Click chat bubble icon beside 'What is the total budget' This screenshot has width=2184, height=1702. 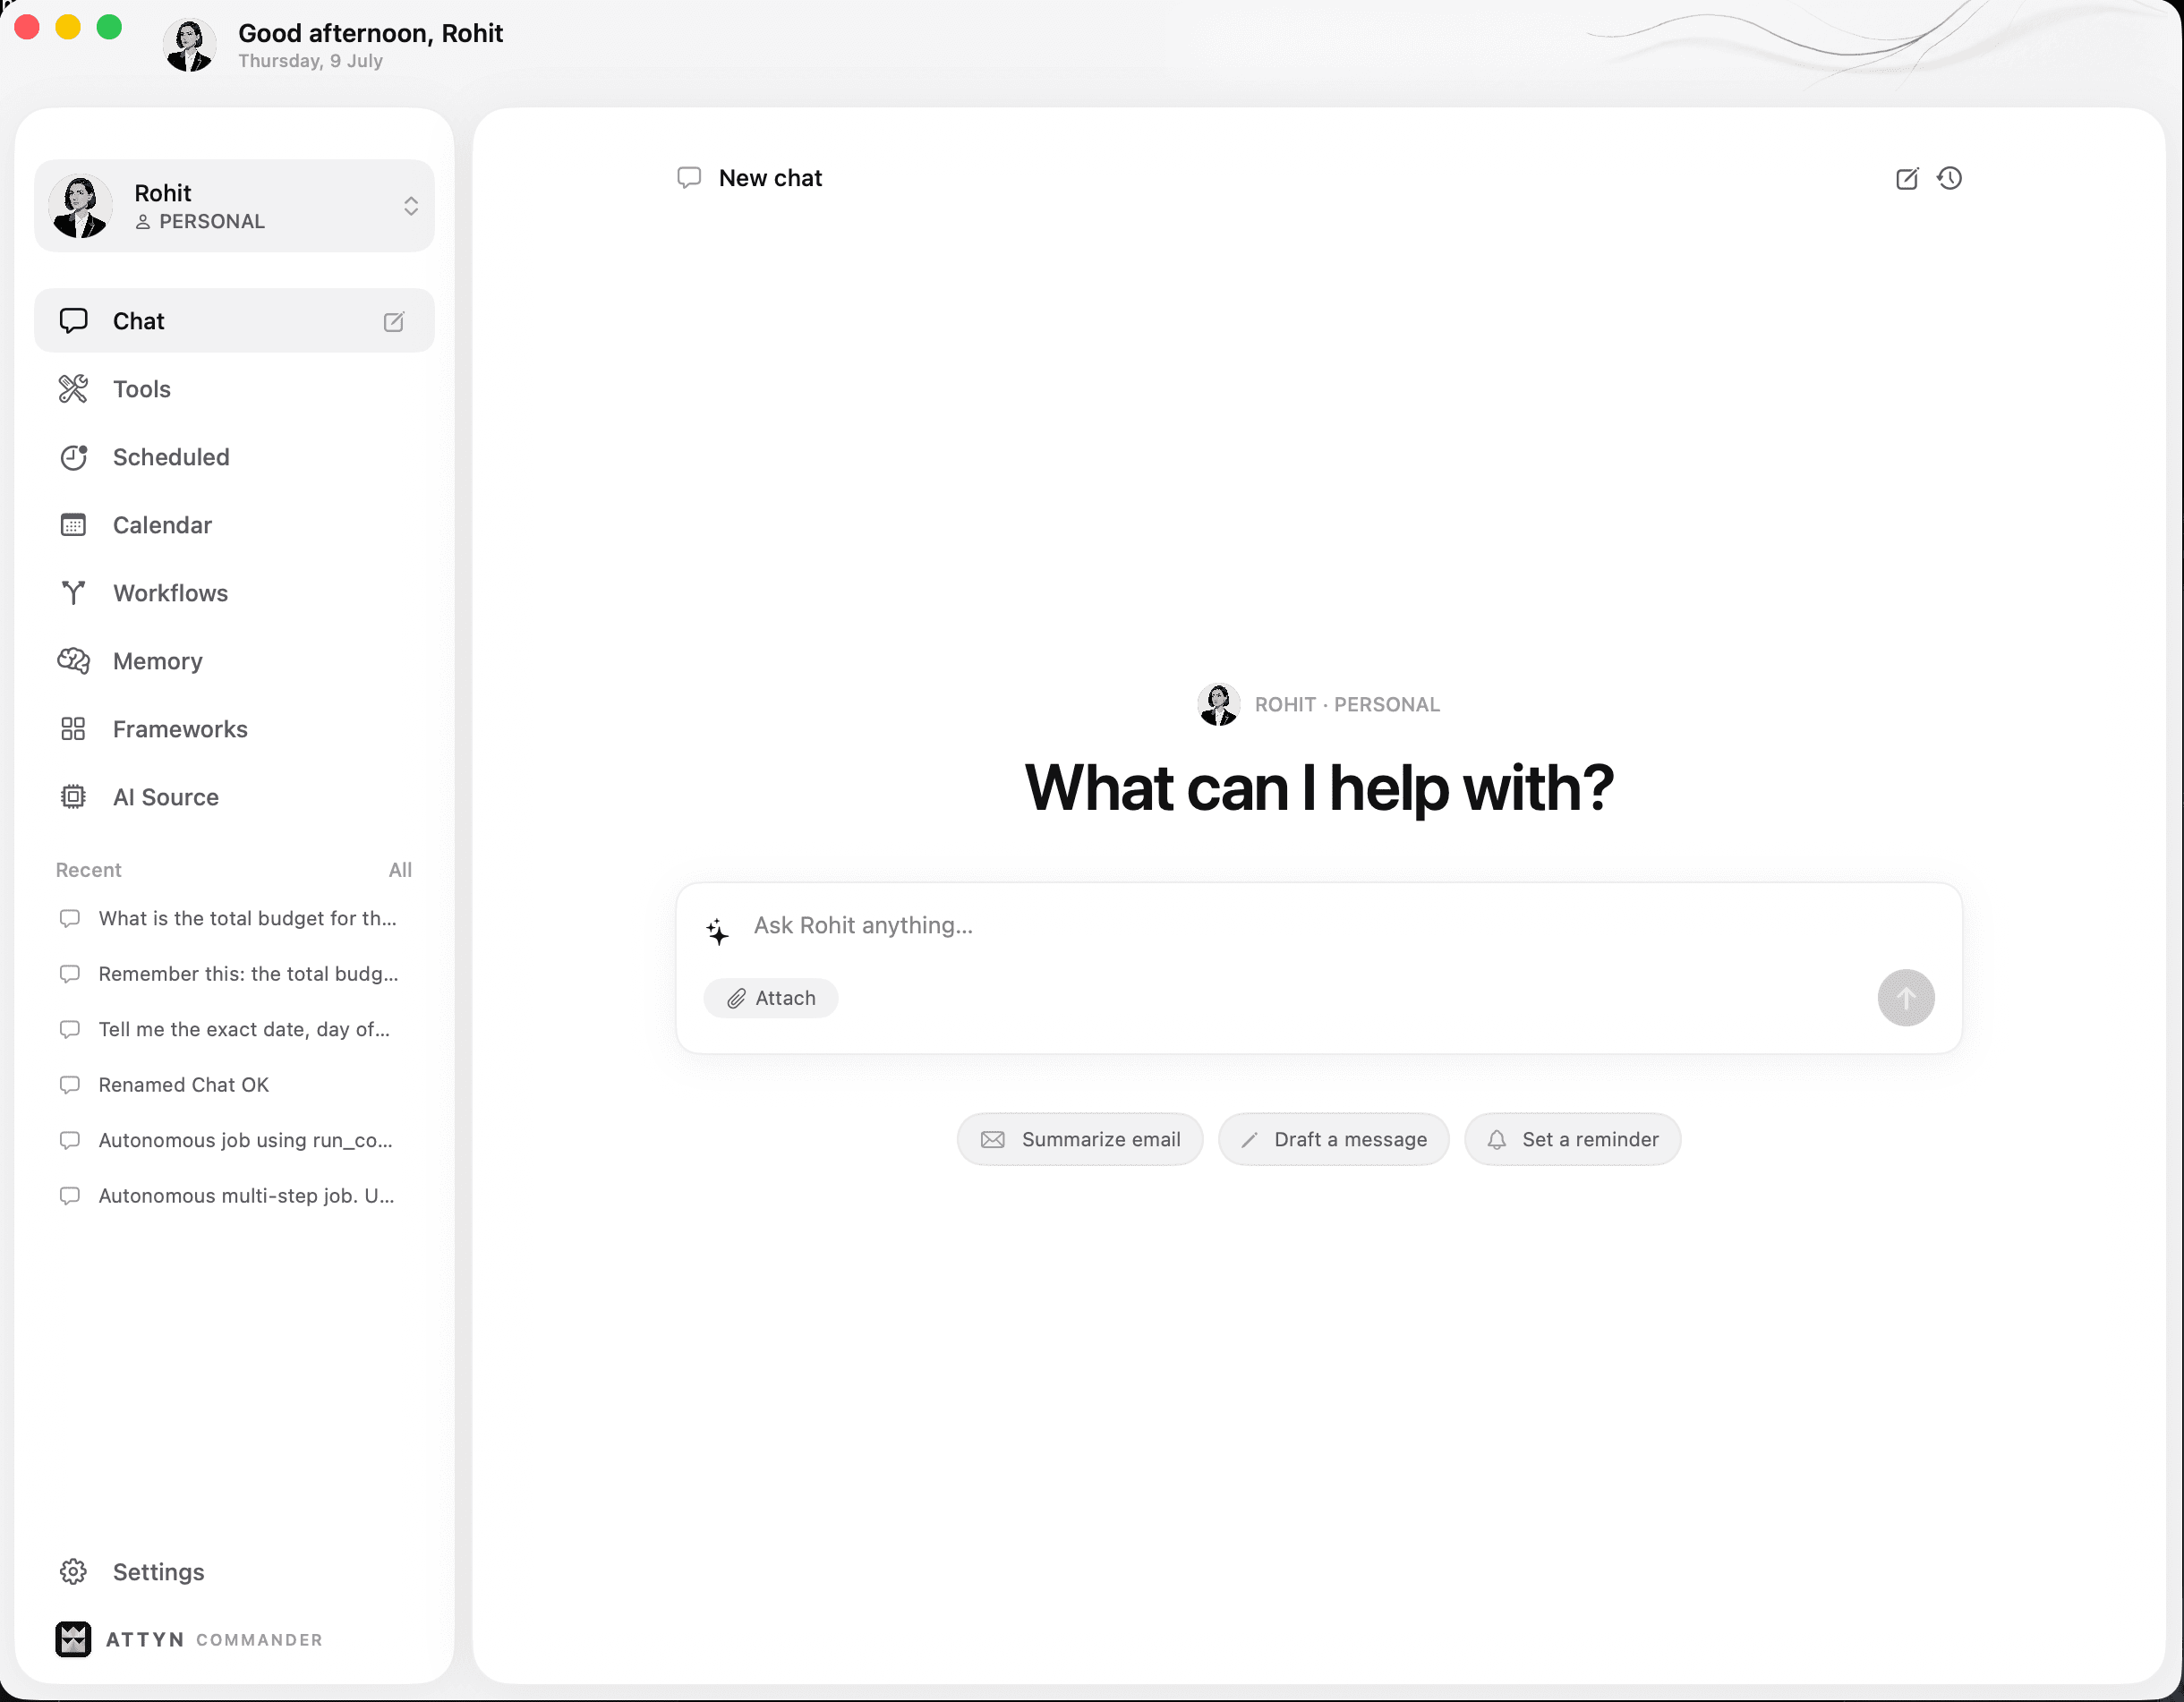(70, 918)
